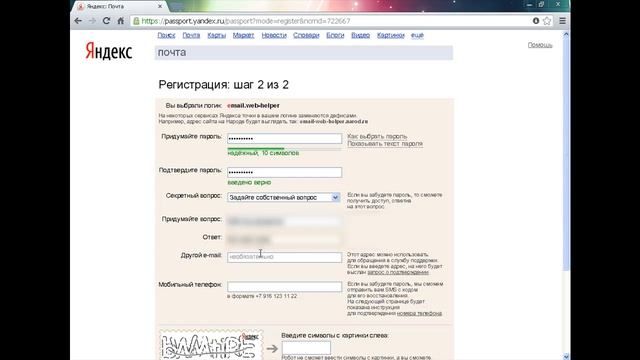Click the почта service header bar

point(304,53)
